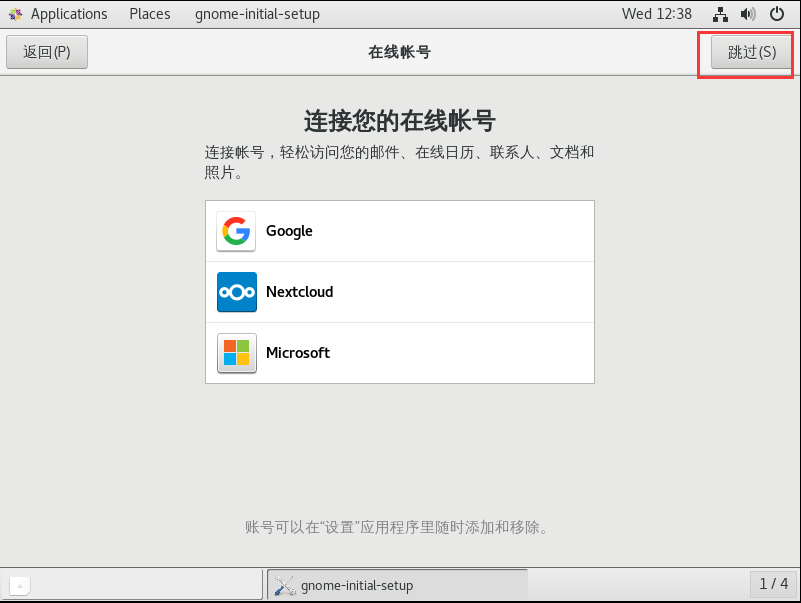
Task: Open the power icon in top panel
Action: pos(777,14)
